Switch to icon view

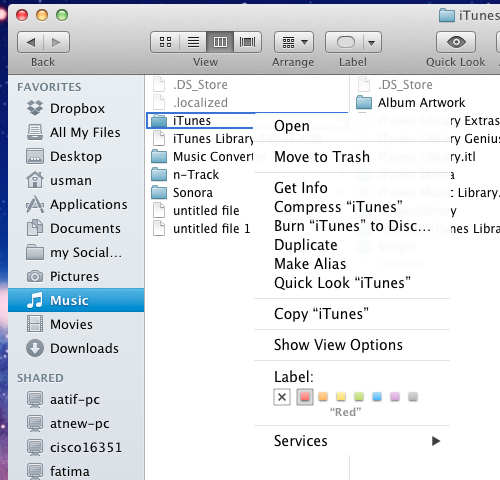pos(165,42)
